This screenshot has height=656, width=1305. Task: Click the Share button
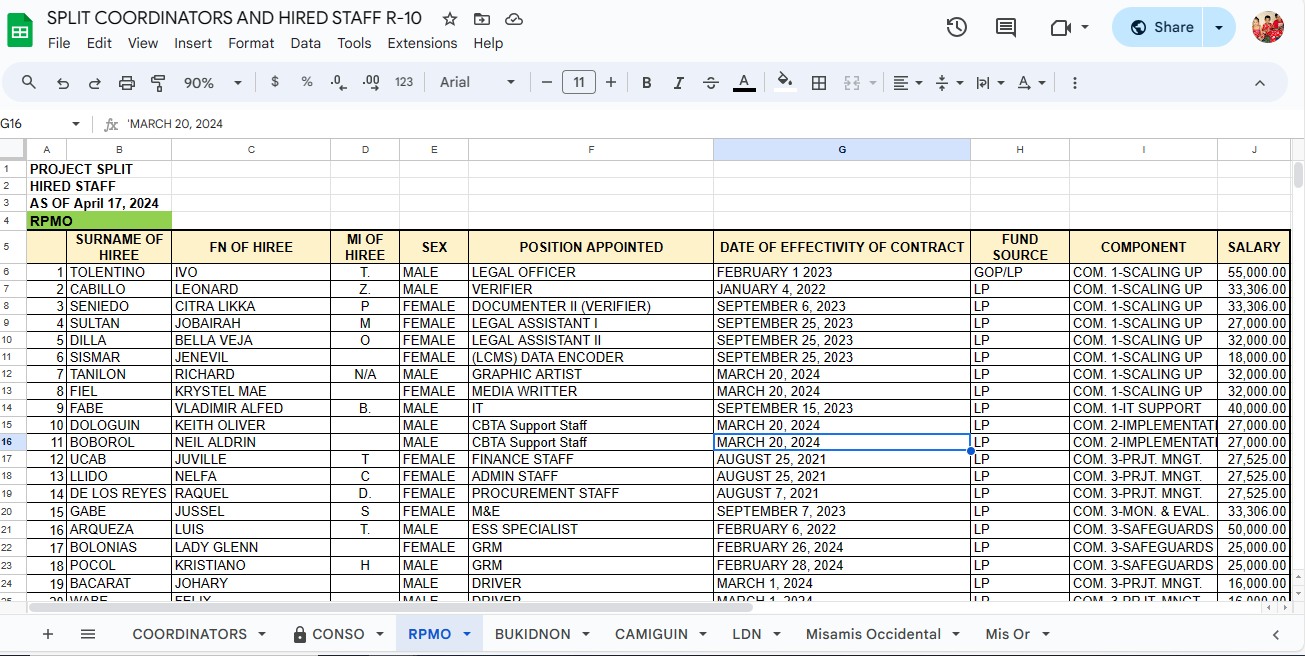pyautogui.click(x=1160, y=27)
